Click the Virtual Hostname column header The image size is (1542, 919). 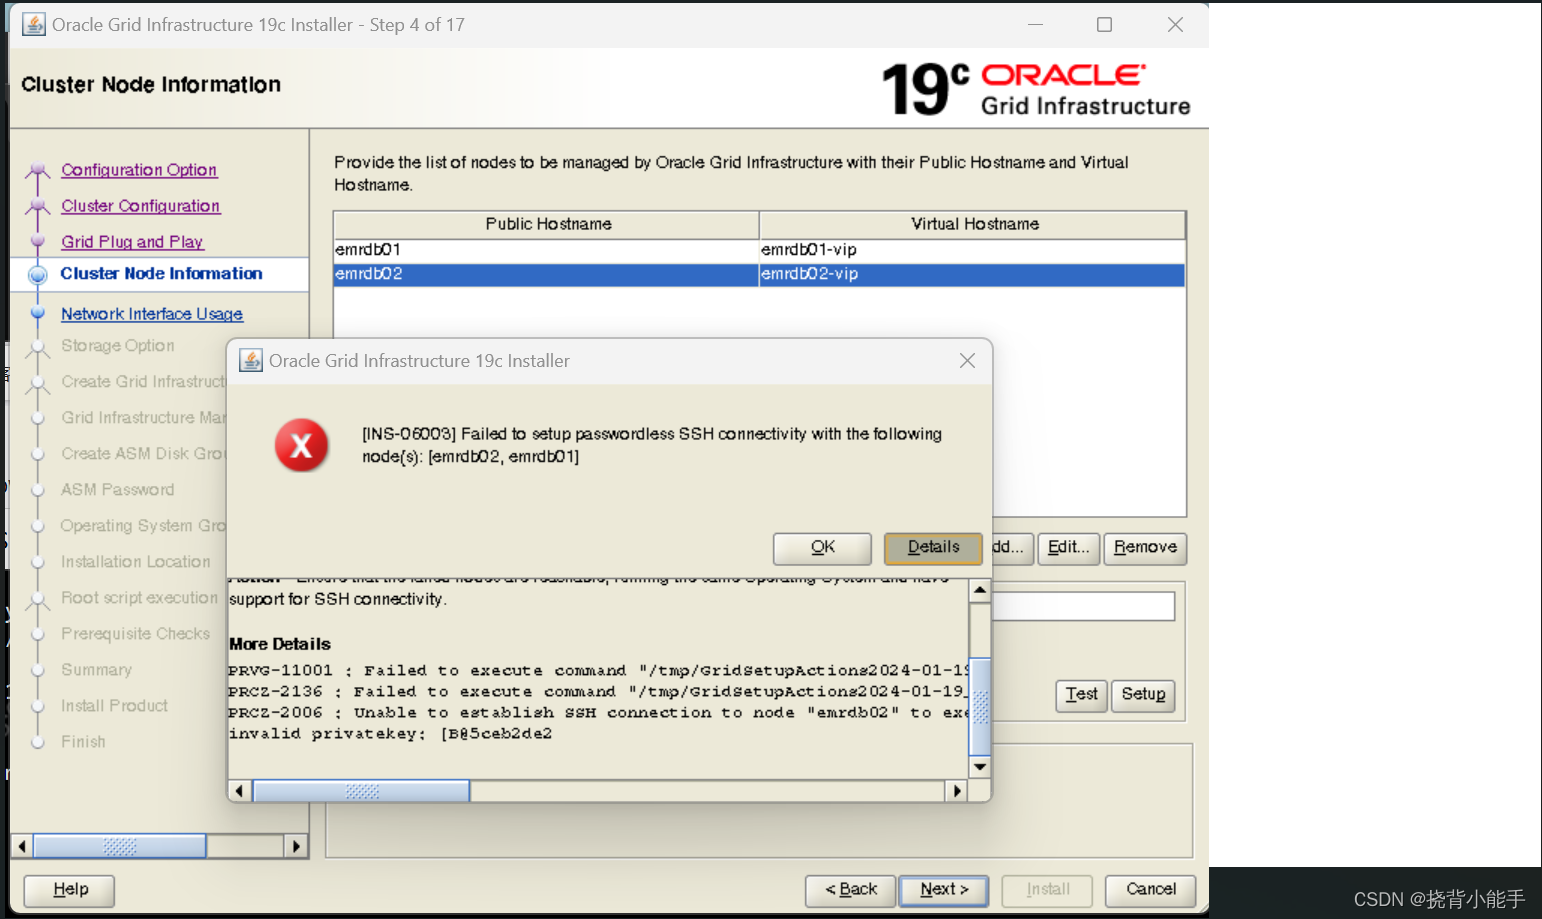[x=973, y=224]
